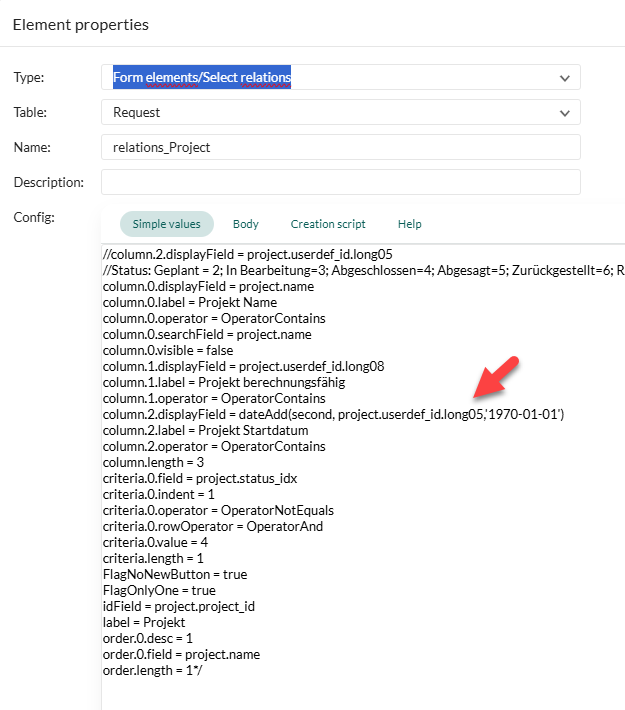Click the 'criteria.0.operator = OperatorNotEquals' line
625x710 pixels.
coord(218,510)
